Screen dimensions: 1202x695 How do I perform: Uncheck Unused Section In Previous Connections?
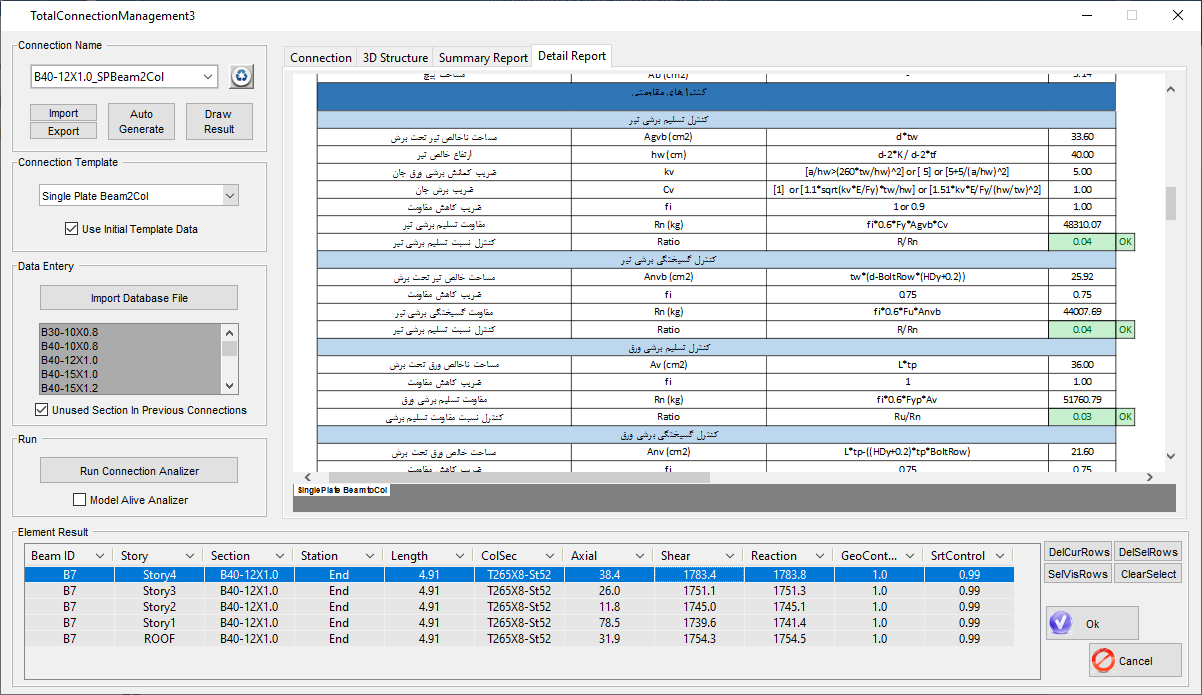(x=42, y=410)
